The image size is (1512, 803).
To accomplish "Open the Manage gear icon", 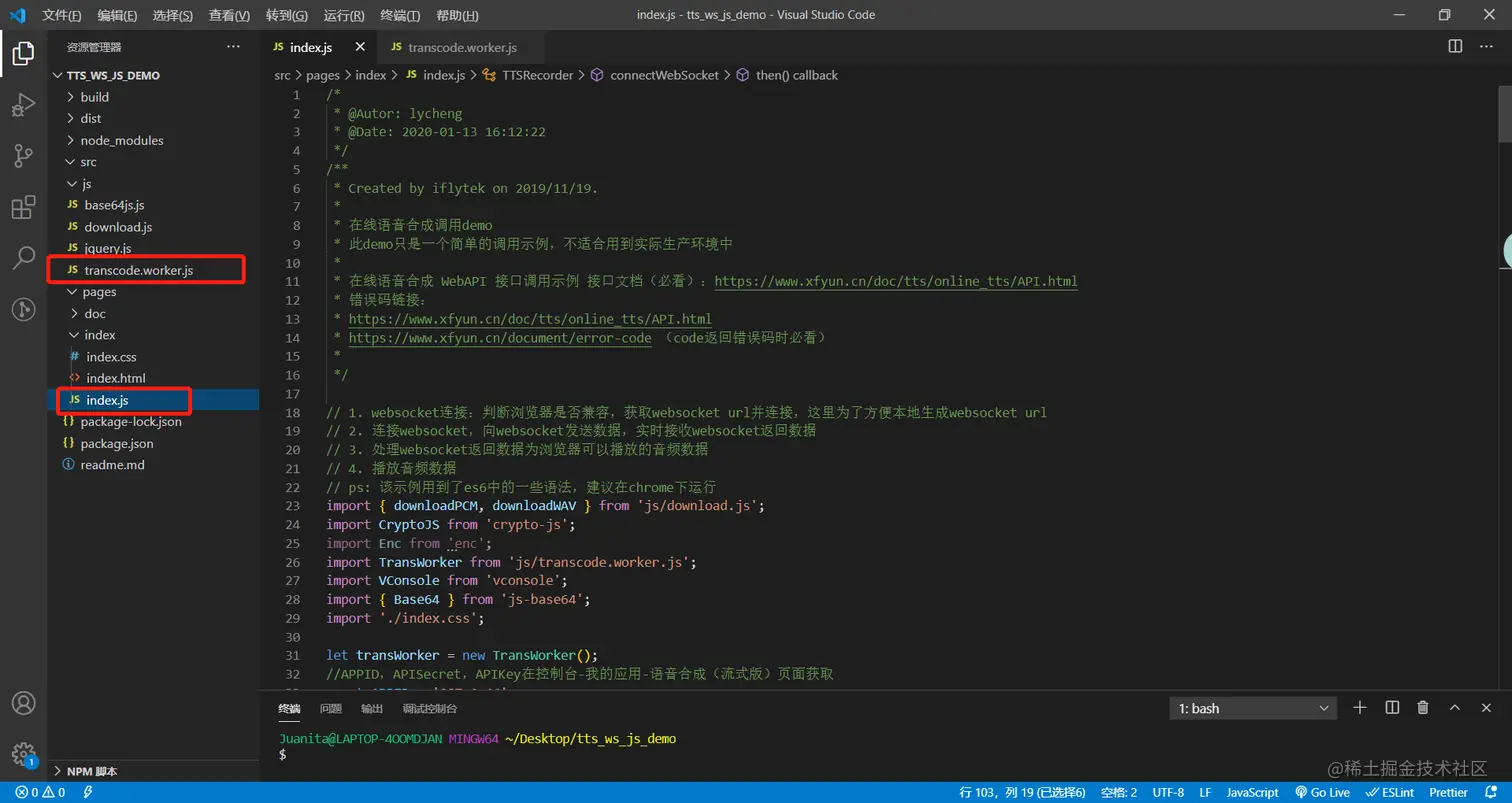I will [23, 753].
